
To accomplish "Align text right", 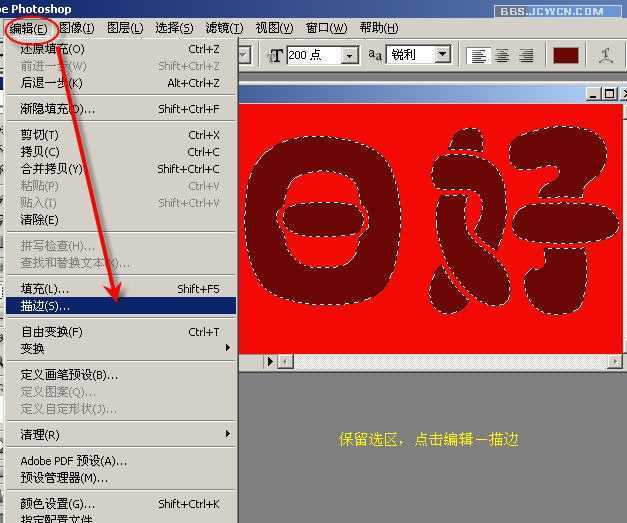I will point(526,56).
